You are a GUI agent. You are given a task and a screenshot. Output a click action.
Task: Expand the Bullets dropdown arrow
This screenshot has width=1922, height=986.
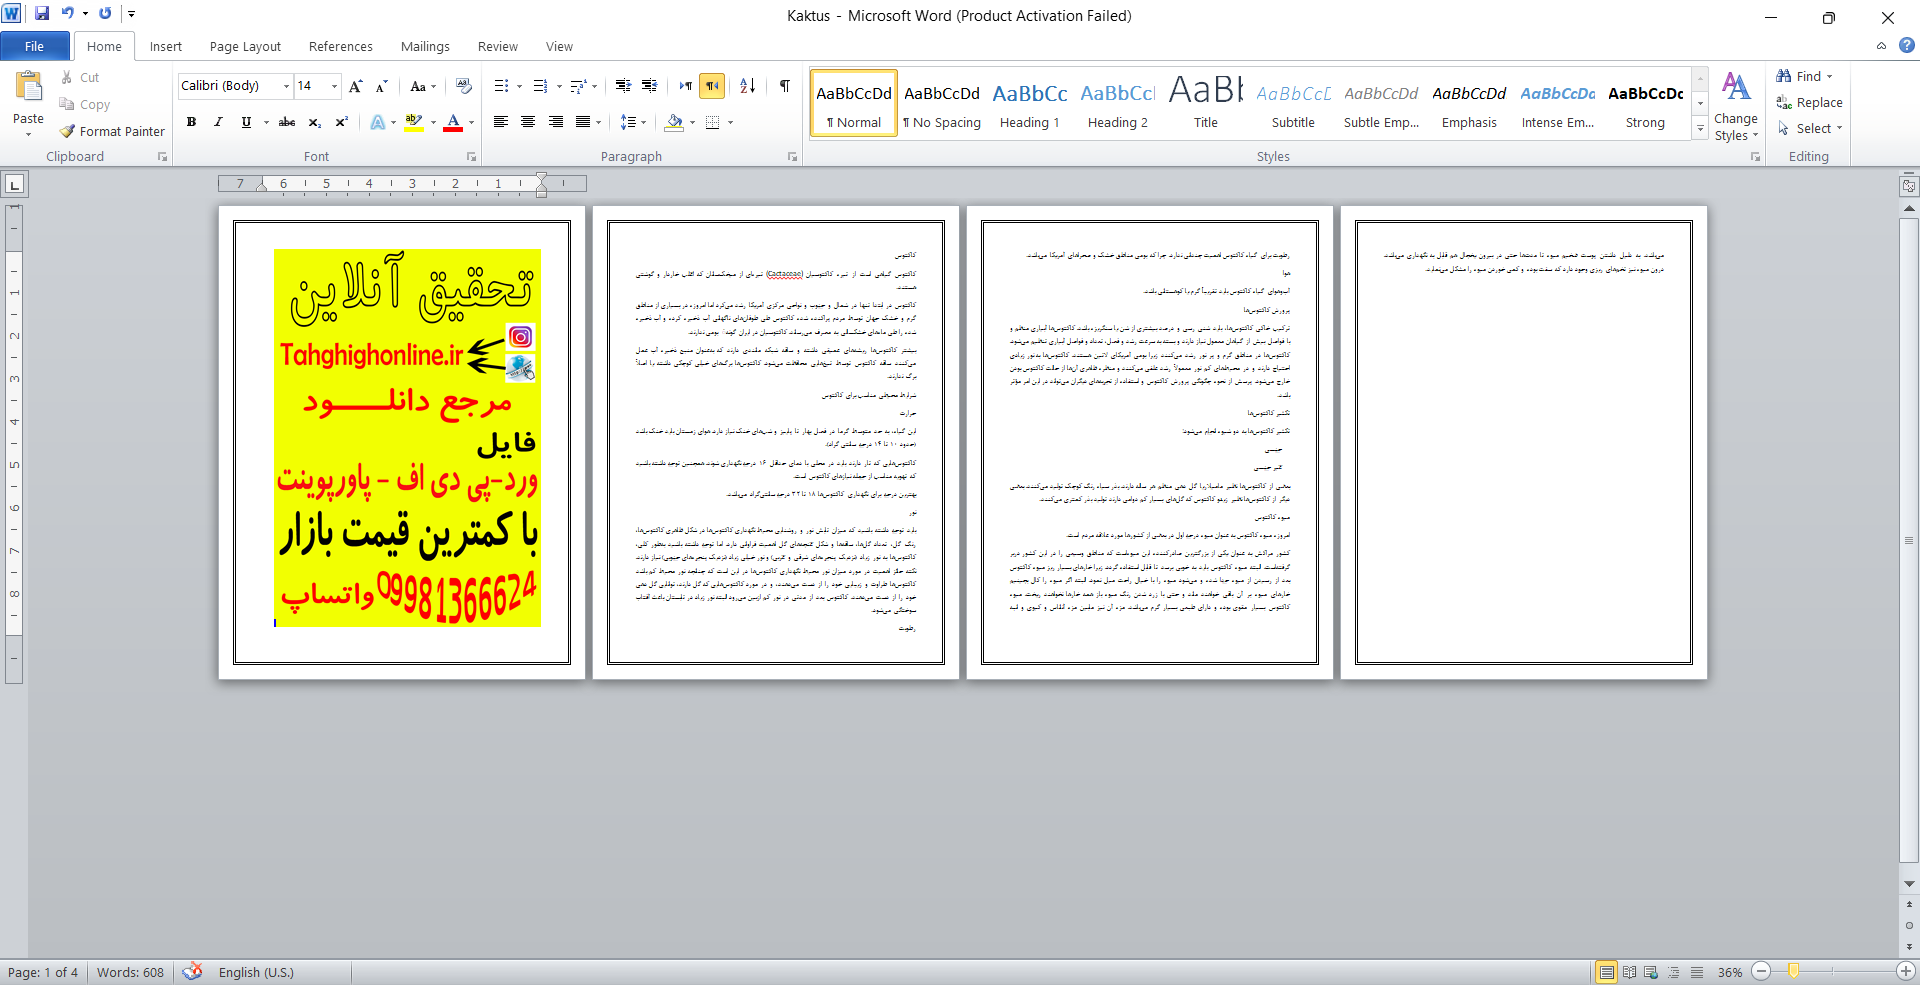pyautogui.click(x=519, y=86)
